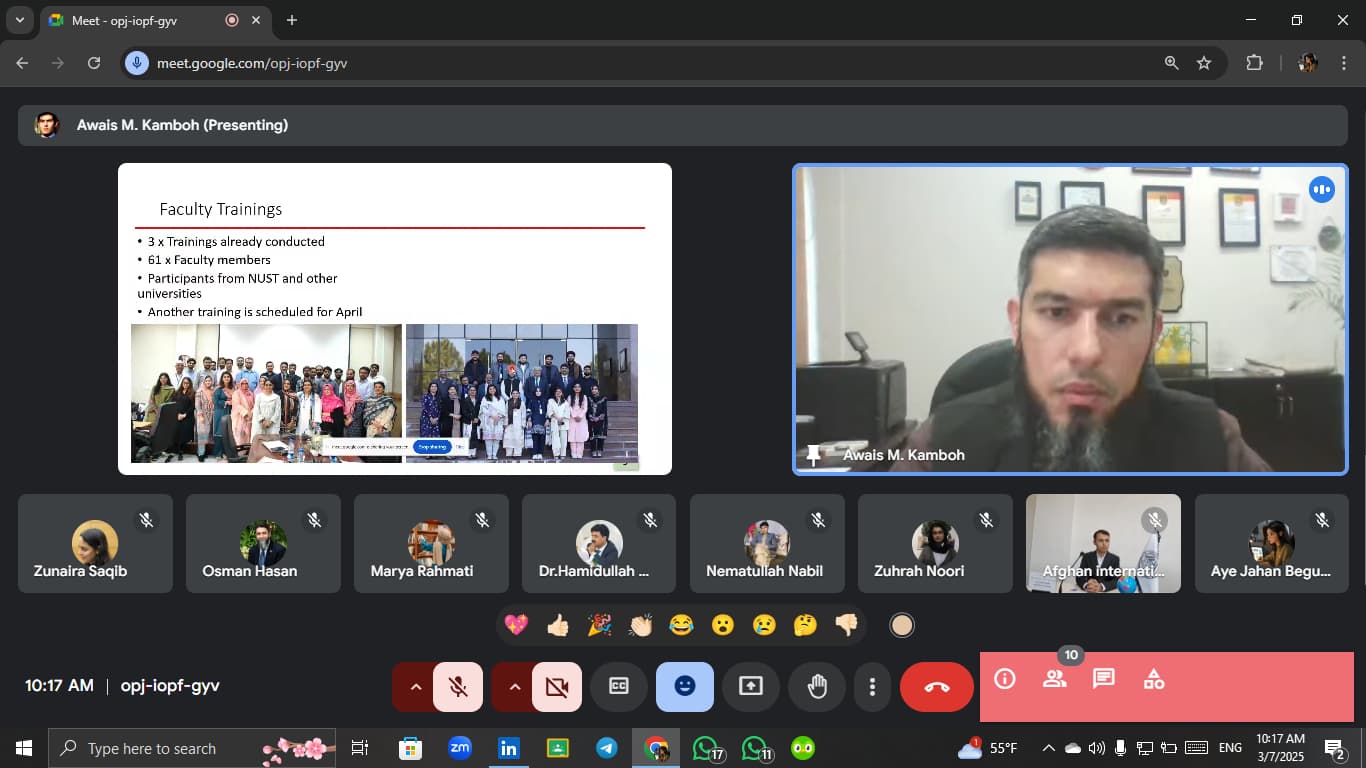
Task: Send the thumbs up reaction
Action: [558, 625]
